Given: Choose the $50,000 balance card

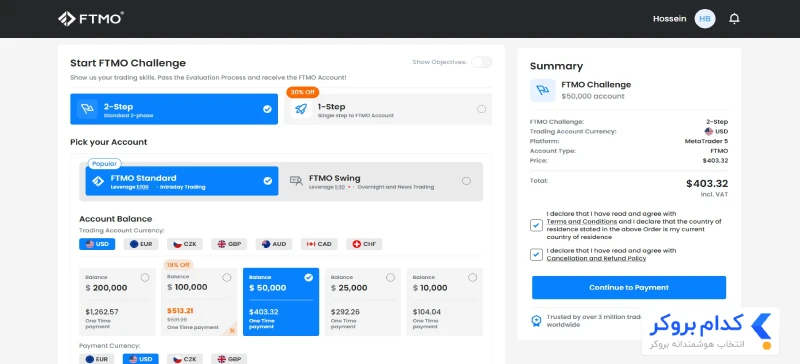Looking at the screenshot, I should [281, 302].
